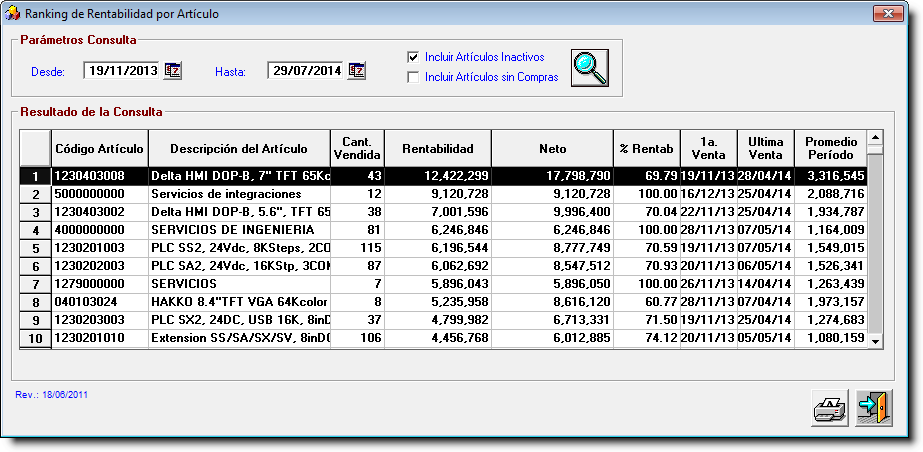923x452 pixels.
Task: Click Neto value 17,798,790
Action: point(552,176)
